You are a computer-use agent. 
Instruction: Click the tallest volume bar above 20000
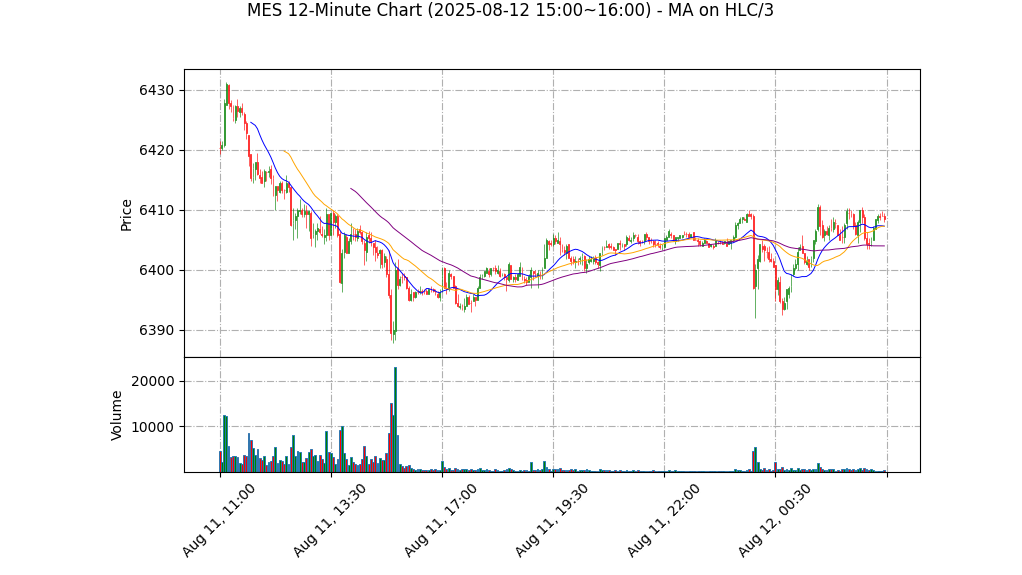(395, 419)
